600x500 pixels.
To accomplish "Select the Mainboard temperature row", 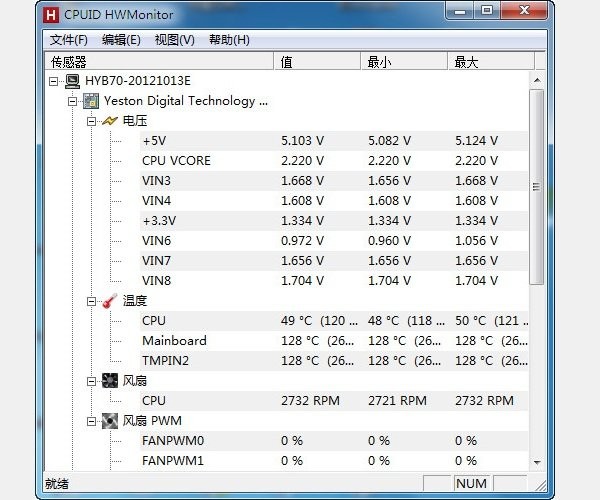I will click(x=334, y=340).
